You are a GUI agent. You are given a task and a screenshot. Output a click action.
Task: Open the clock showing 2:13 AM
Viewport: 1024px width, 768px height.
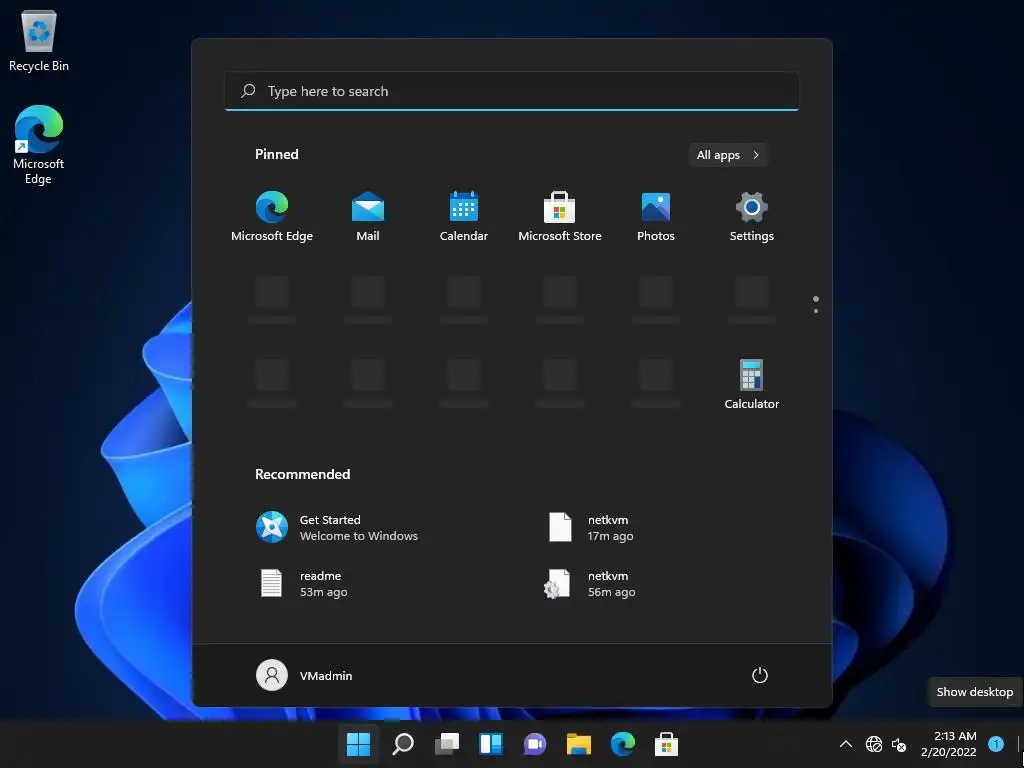pyautogui.click(x=948, y=744)
